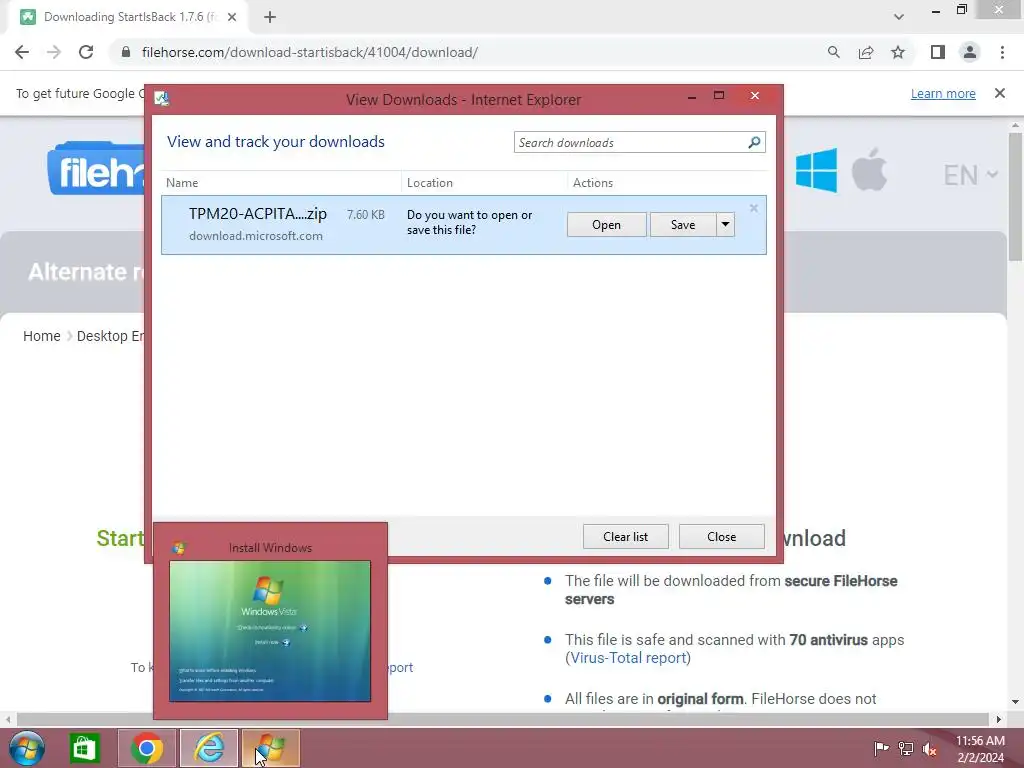Expand the Save options dropdown arrow
The height and width of the screenshot is (768, 1024).
tap(726, 225)
